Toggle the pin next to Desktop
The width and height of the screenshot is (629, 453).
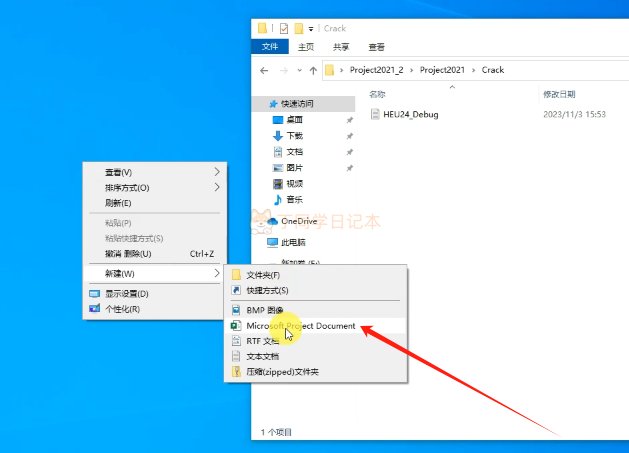(x=349, y=120)
